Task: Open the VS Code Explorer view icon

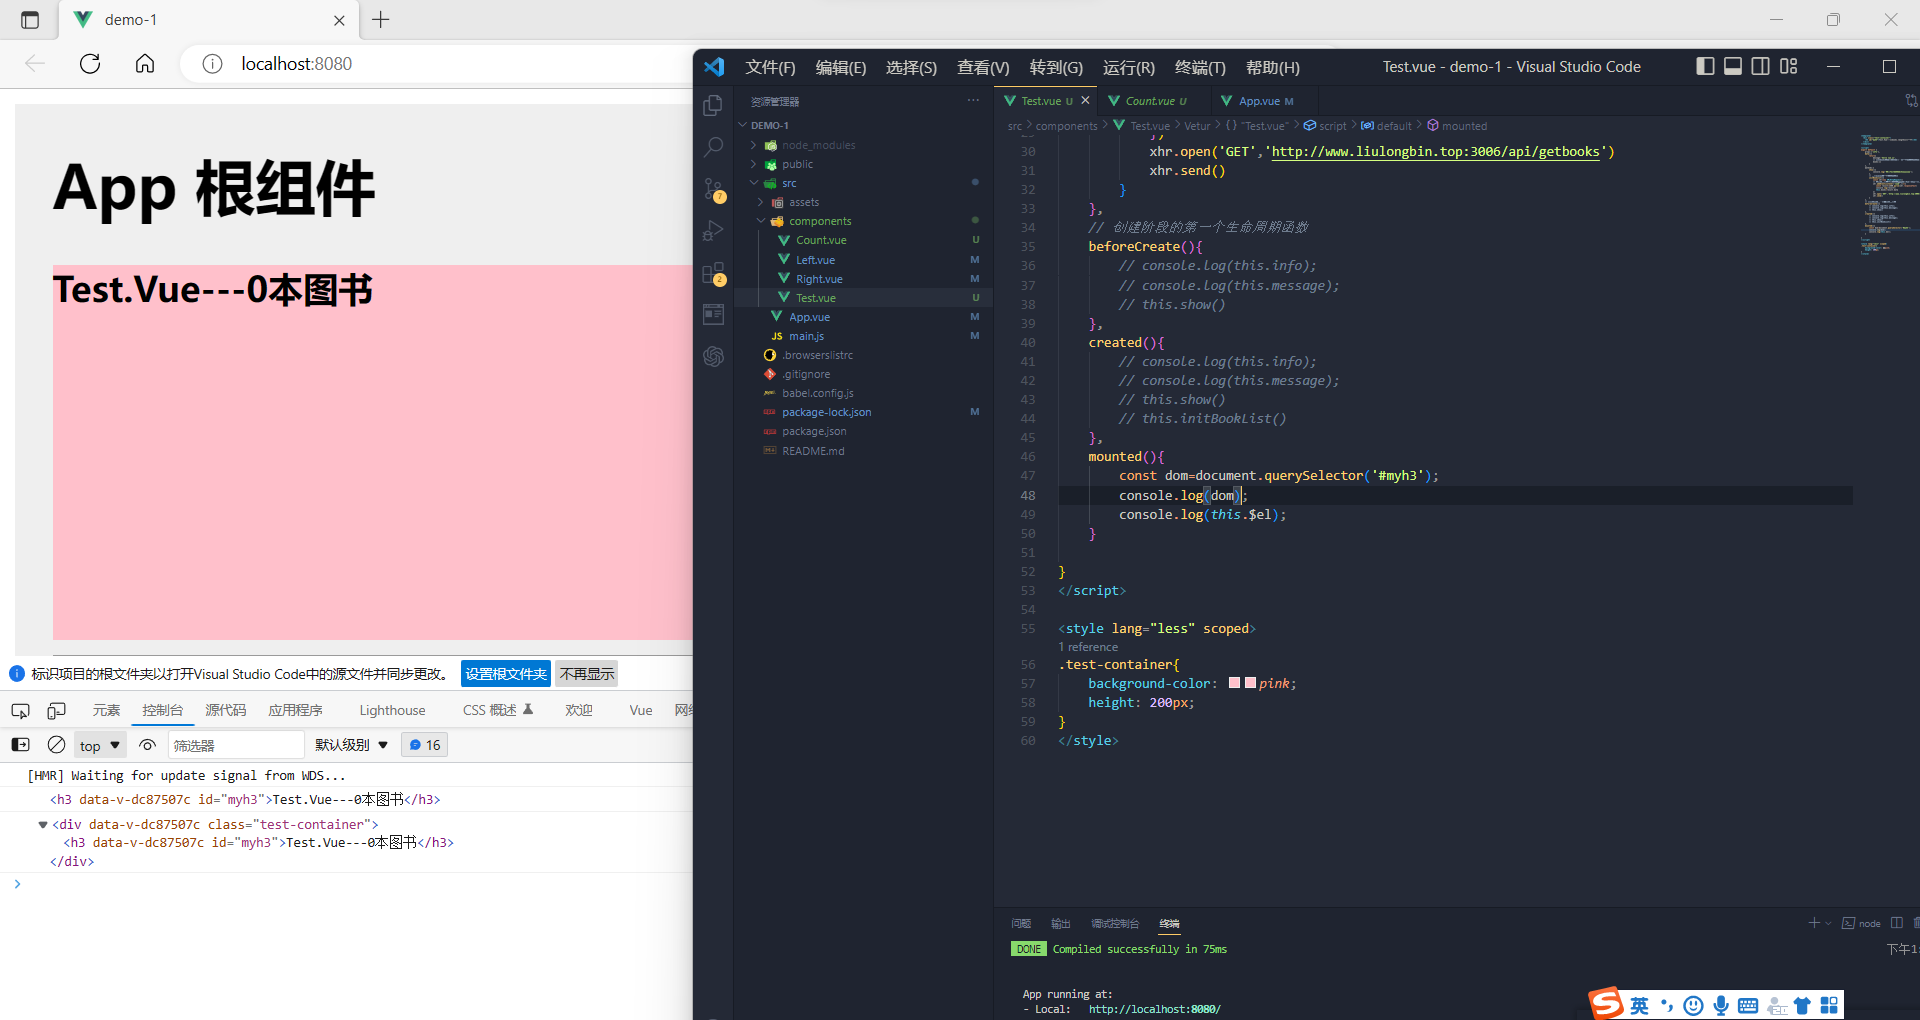Action: (713, 105)
